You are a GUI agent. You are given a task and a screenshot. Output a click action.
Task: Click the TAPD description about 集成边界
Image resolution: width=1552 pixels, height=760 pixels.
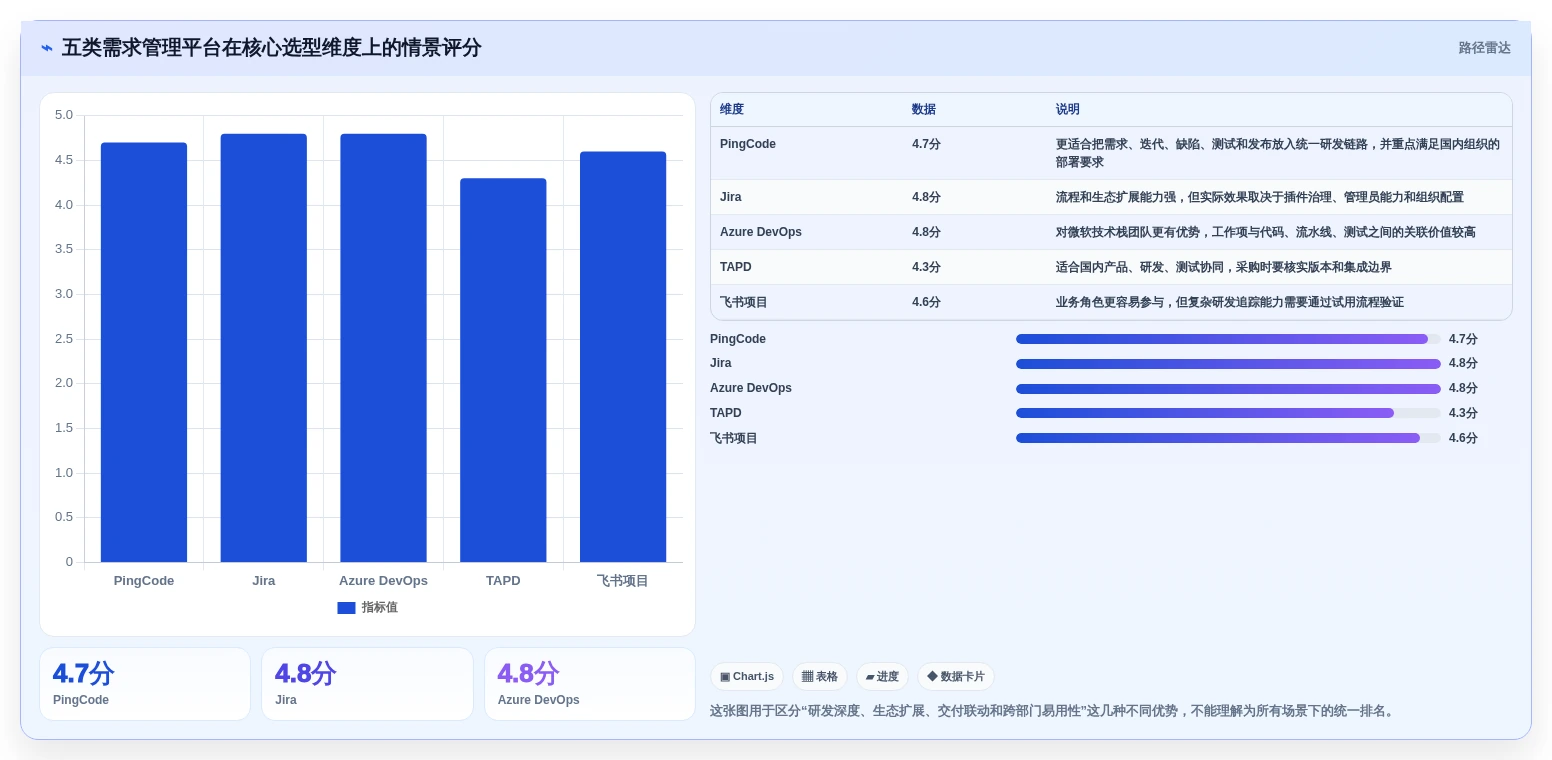(1224, 267)
